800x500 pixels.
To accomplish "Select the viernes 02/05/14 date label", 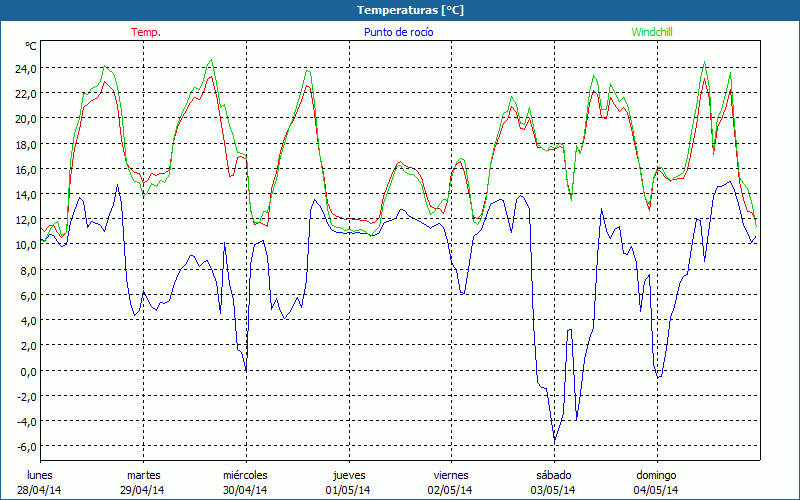I will click(x=450, y=482).
